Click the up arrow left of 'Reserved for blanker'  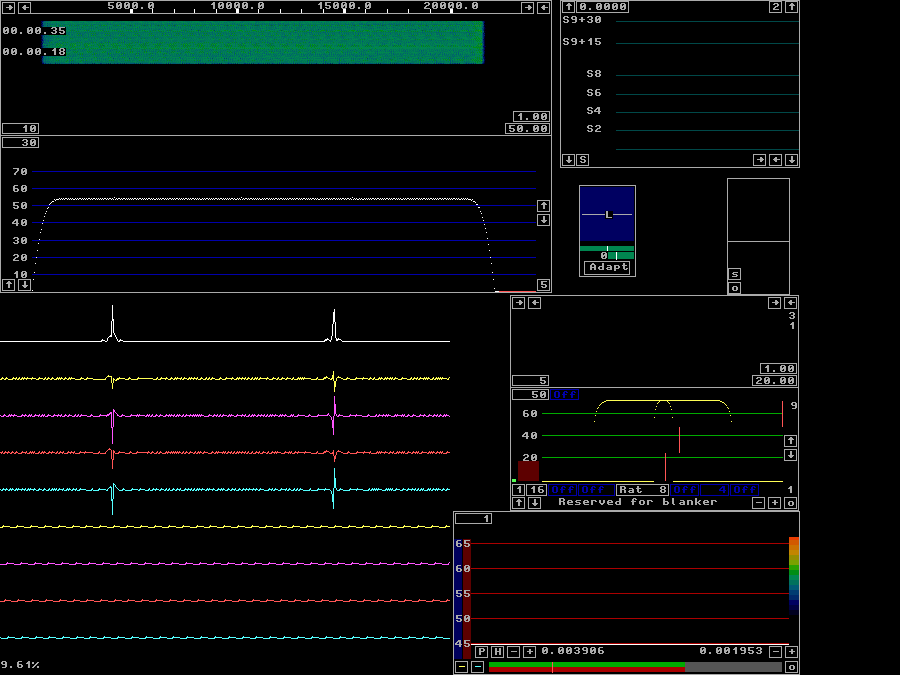(x=518, y=503)
